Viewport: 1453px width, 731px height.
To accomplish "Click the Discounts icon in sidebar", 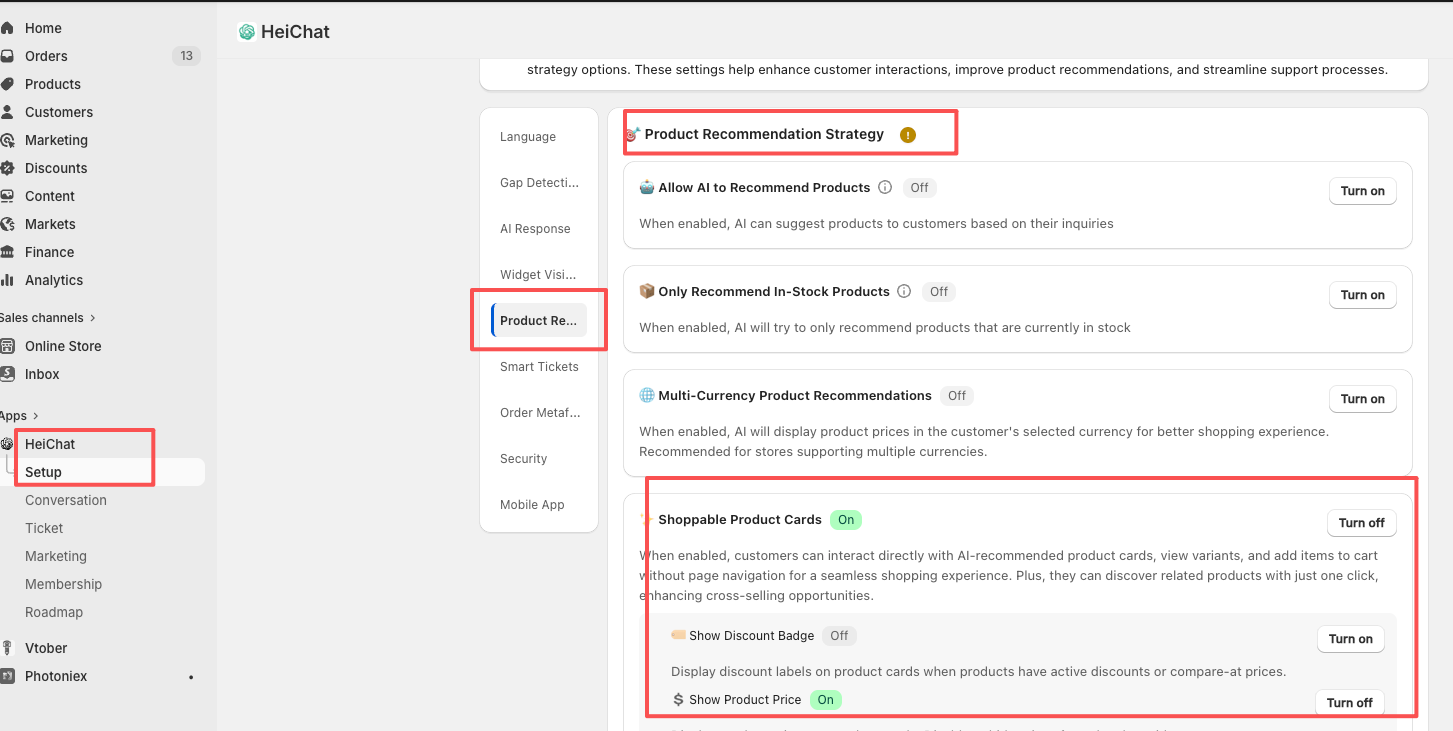I will [x=7, y=168].
